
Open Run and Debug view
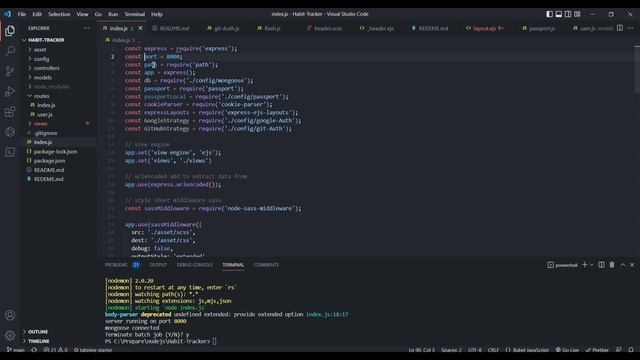(x=10, y=91)
